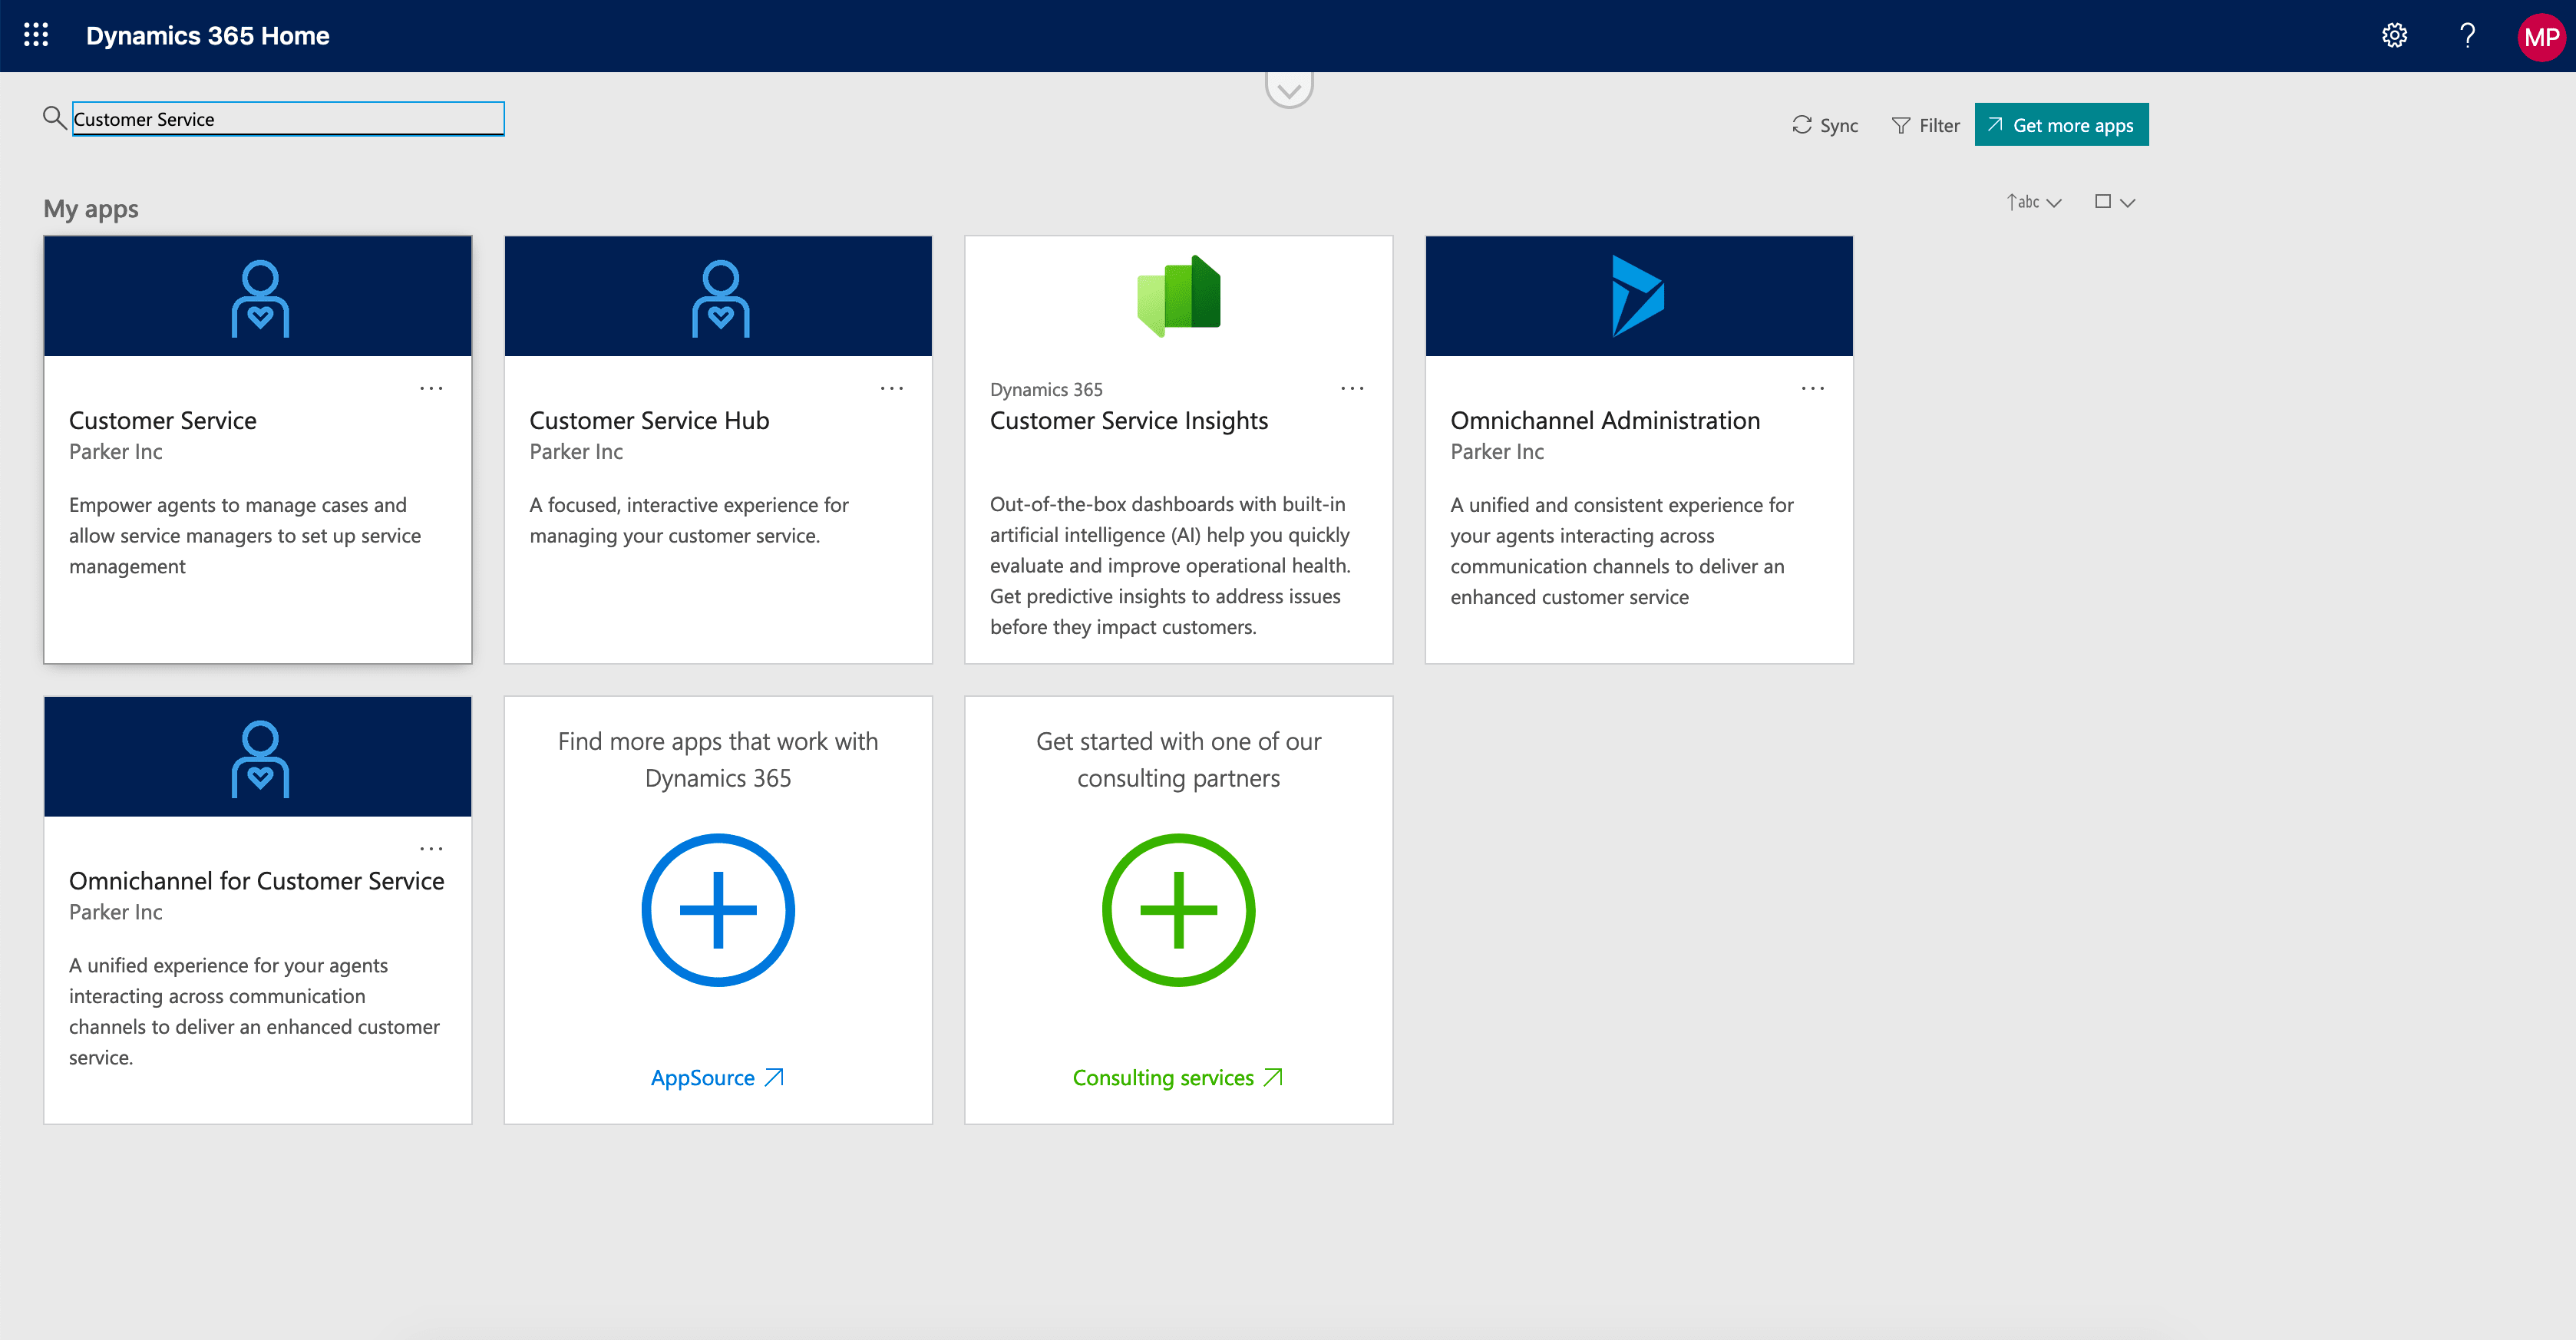Viewport: 2576px width, 1340px height.
Task: Click the Customer Service search input field
Action: point(288,119)
